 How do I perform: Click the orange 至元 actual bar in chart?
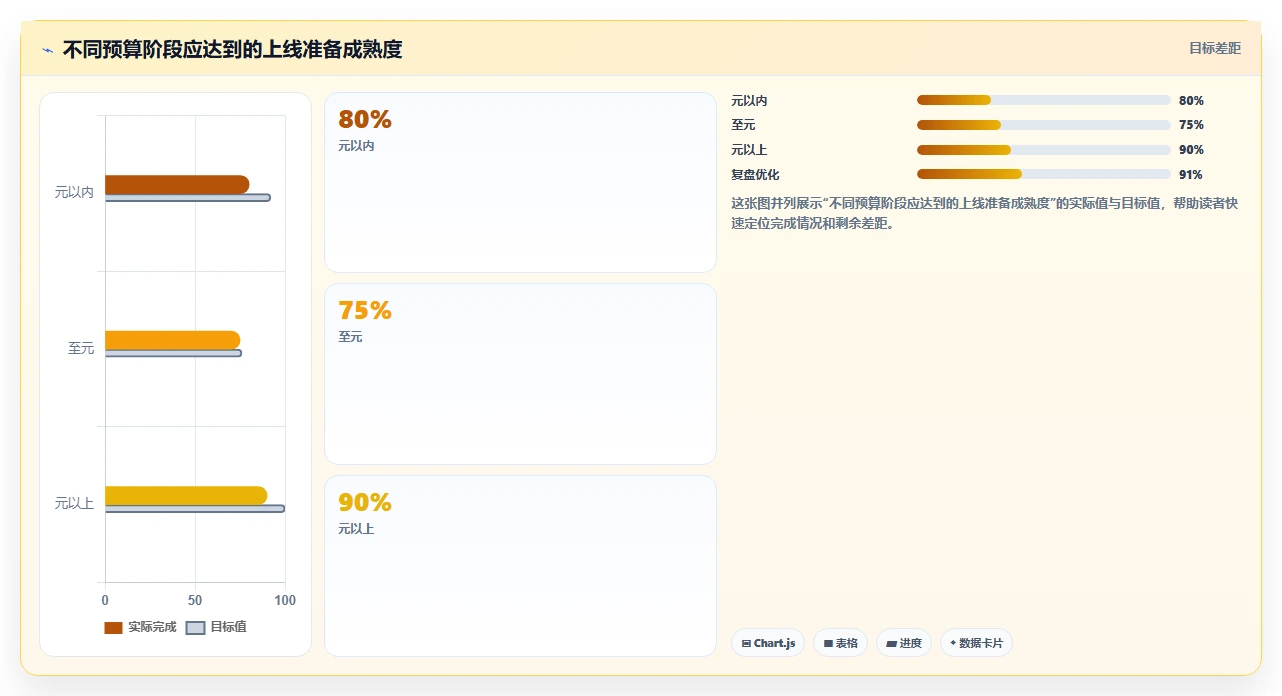[x=172, y=340]
